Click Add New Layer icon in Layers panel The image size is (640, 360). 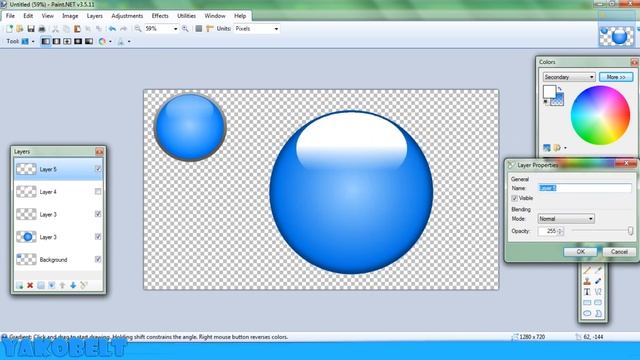pyautogui.click(x=19, y=285)
